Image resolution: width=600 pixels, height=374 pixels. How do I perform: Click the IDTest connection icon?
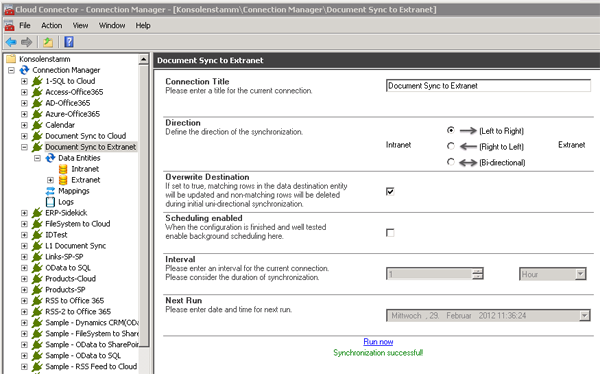pyautogui.click(x=37, y=235)
